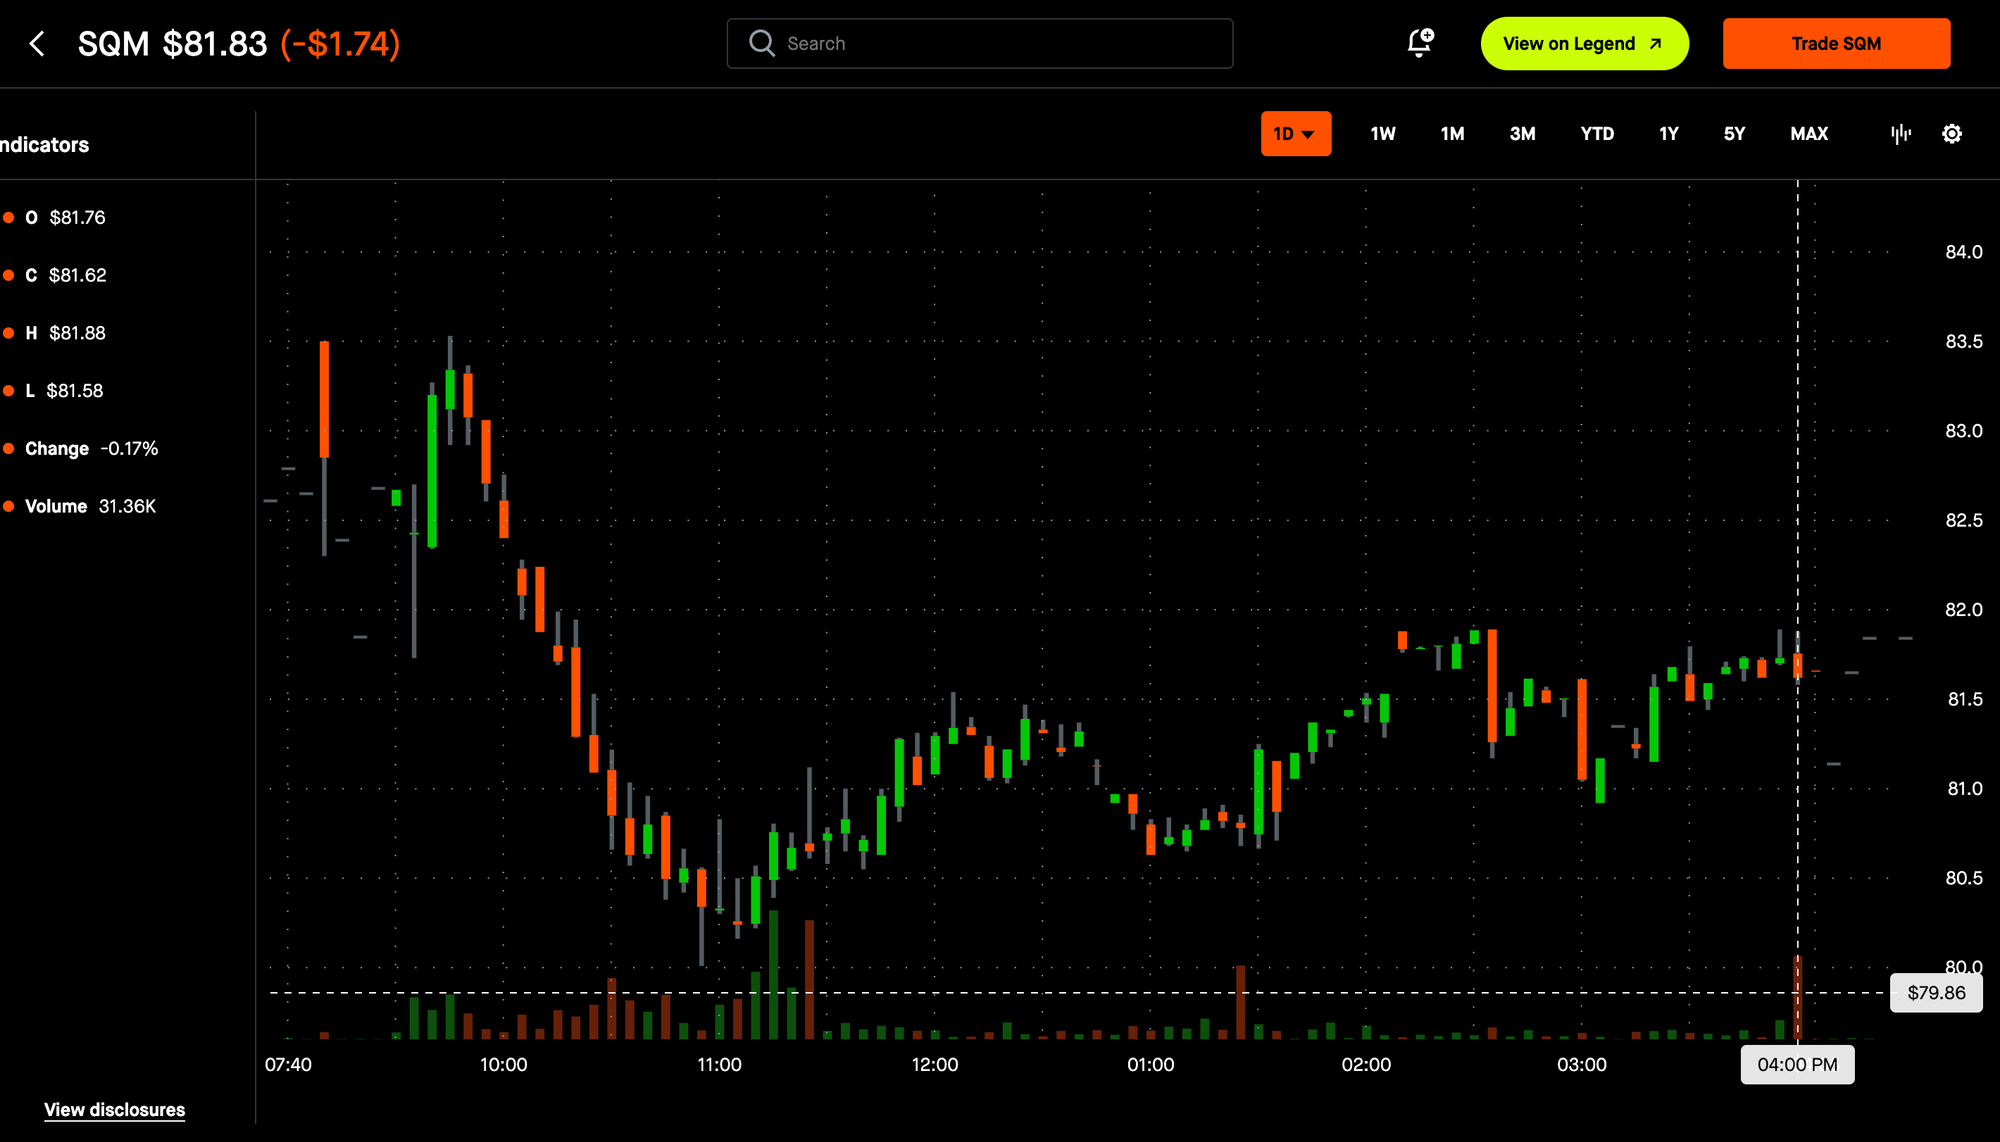This screenshot has width=2000, height=1142.
Task: Open the View disclosures link
Action: [x=114, y=1110]
